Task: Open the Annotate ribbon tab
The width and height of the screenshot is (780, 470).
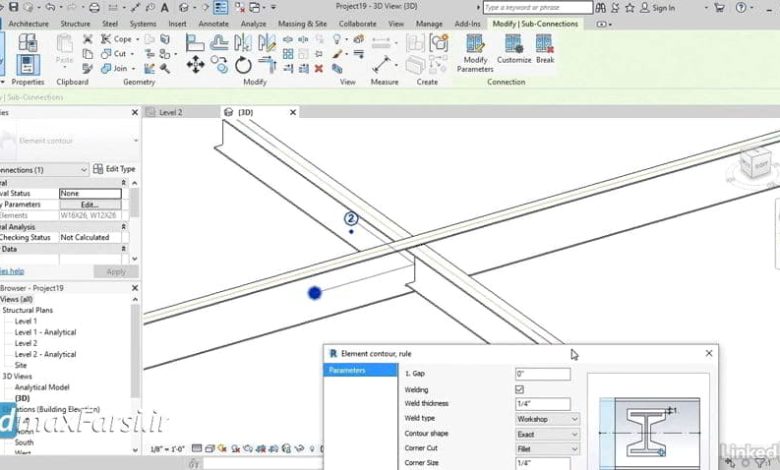Action: (x=213, y=23)
